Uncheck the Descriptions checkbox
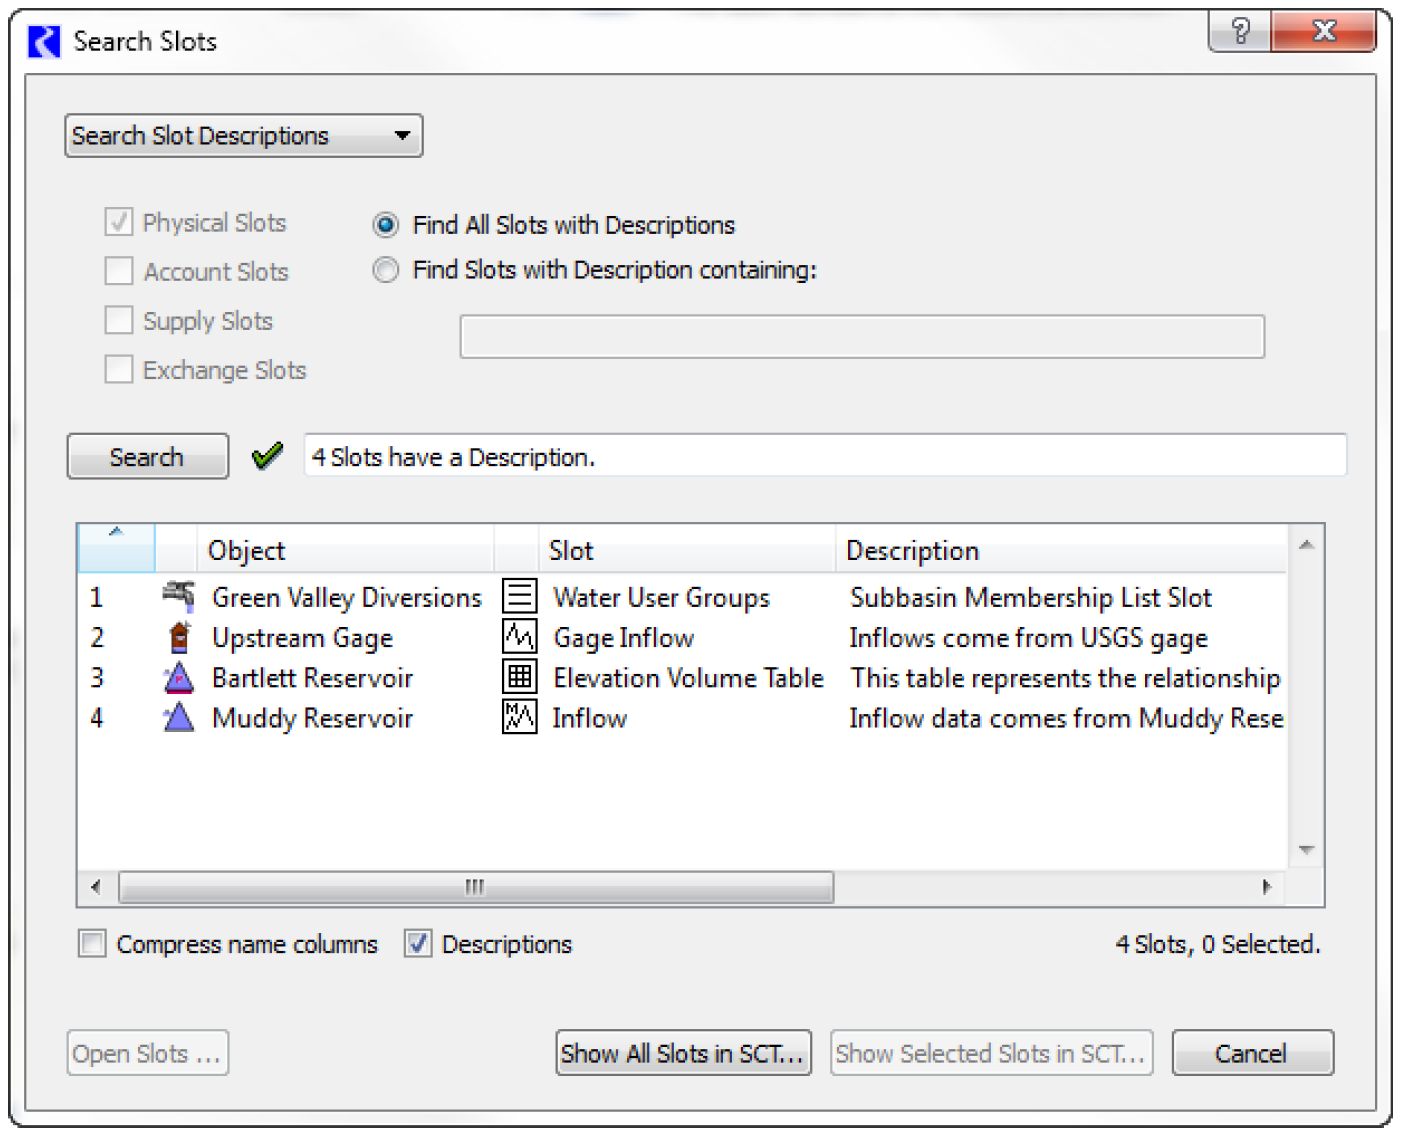The height and width of the screenshot is (1134, 1404). coord(418,944)
